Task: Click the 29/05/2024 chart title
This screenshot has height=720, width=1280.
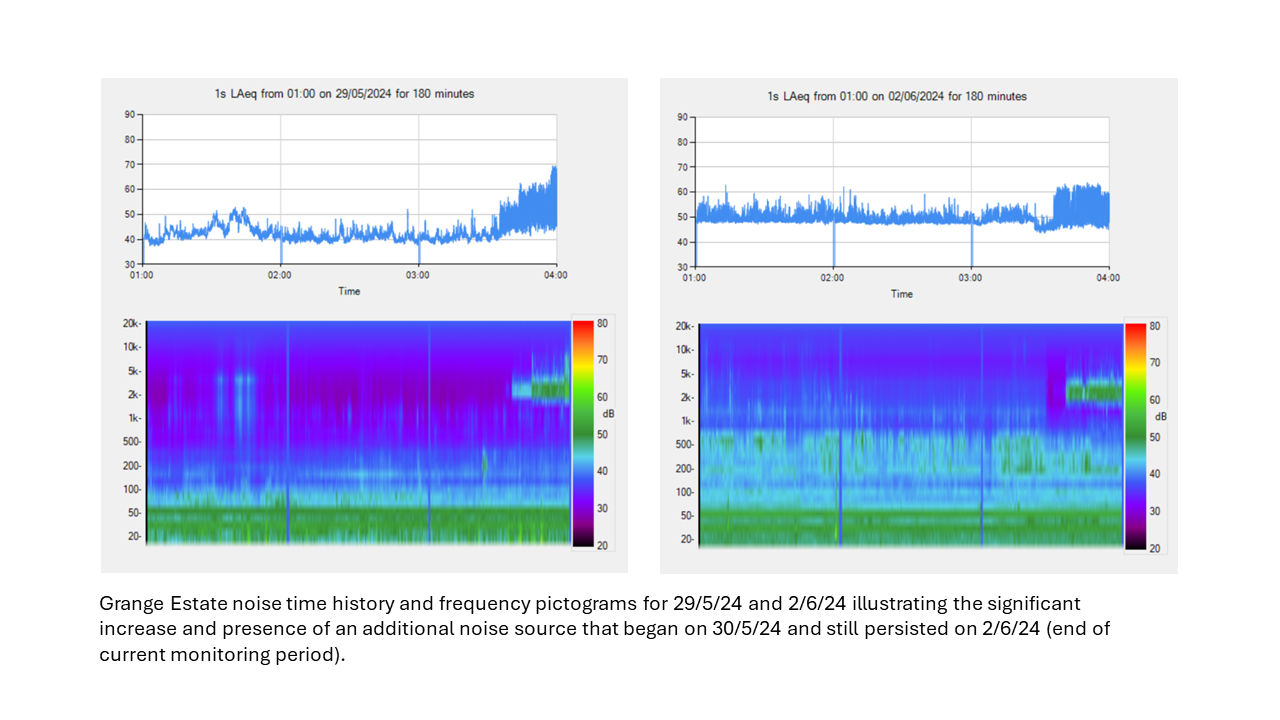Action: coord(344,94)
